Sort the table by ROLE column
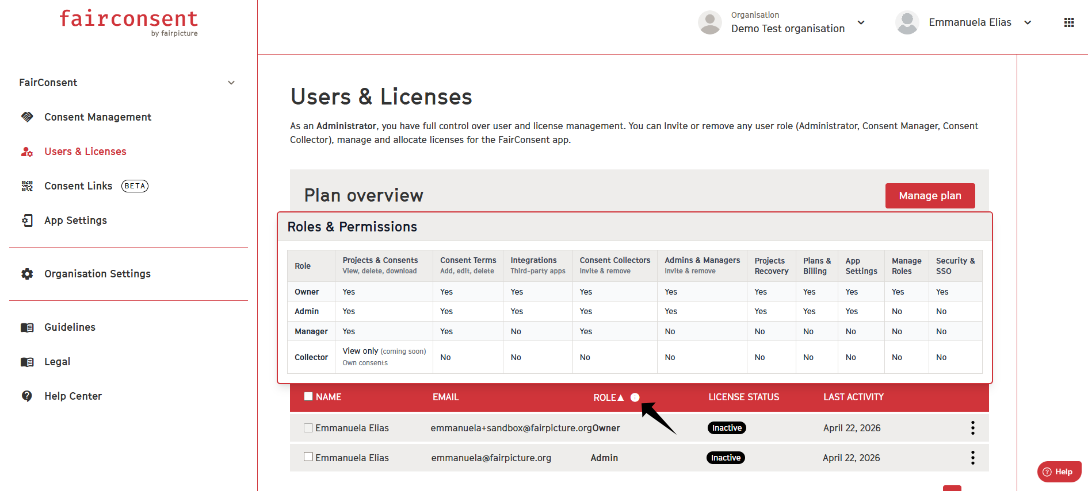The width and height of the screenshot is (1088, 491). [609, 397]
